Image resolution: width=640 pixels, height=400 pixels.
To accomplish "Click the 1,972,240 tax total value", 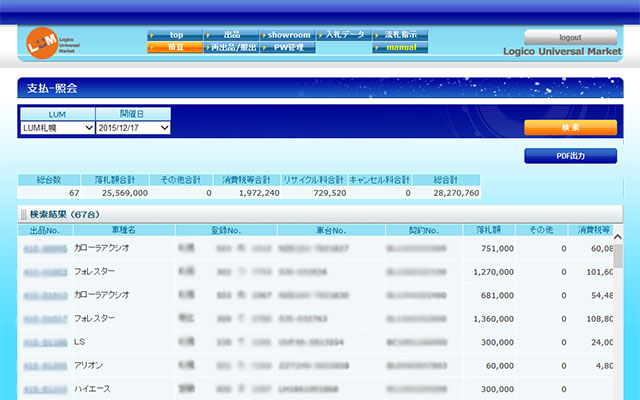I will (259, 193).
